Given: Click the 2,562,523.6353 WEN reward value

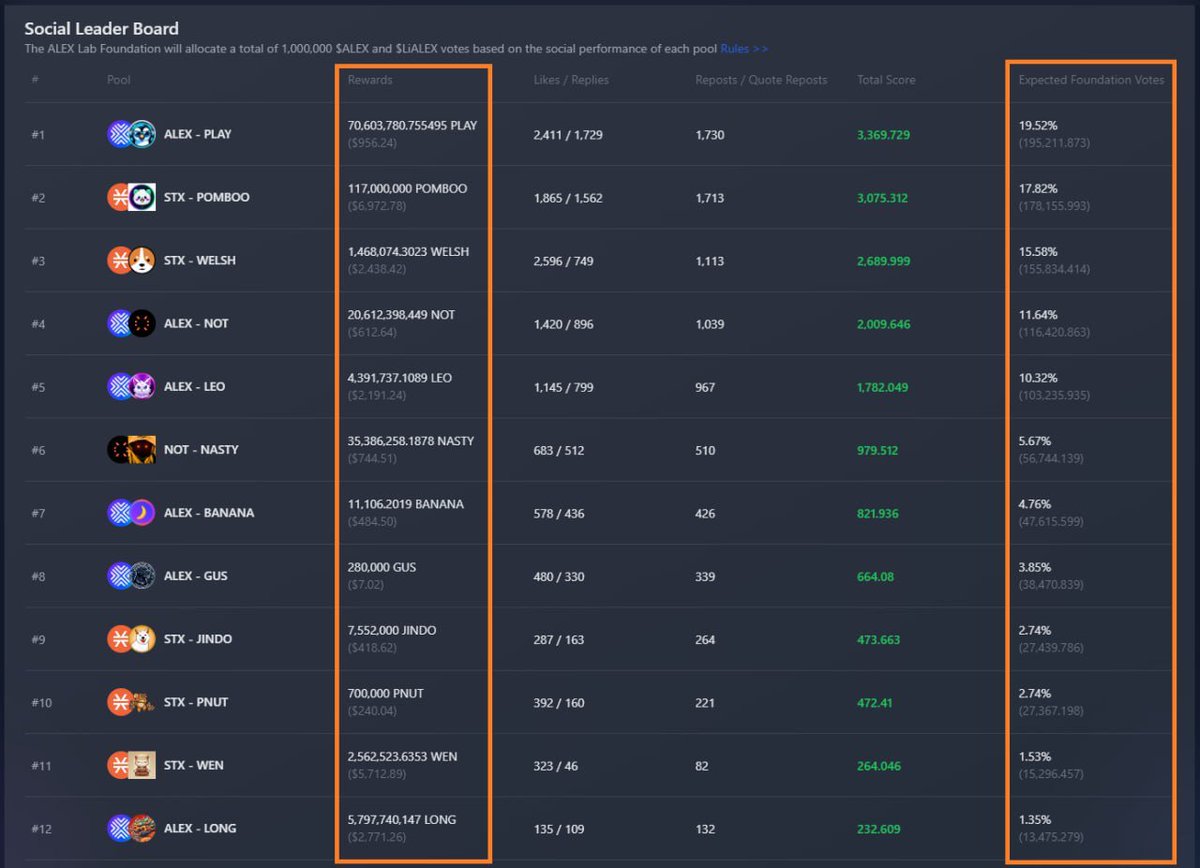Looking at the screenshot, I should [x=402, y=756].
